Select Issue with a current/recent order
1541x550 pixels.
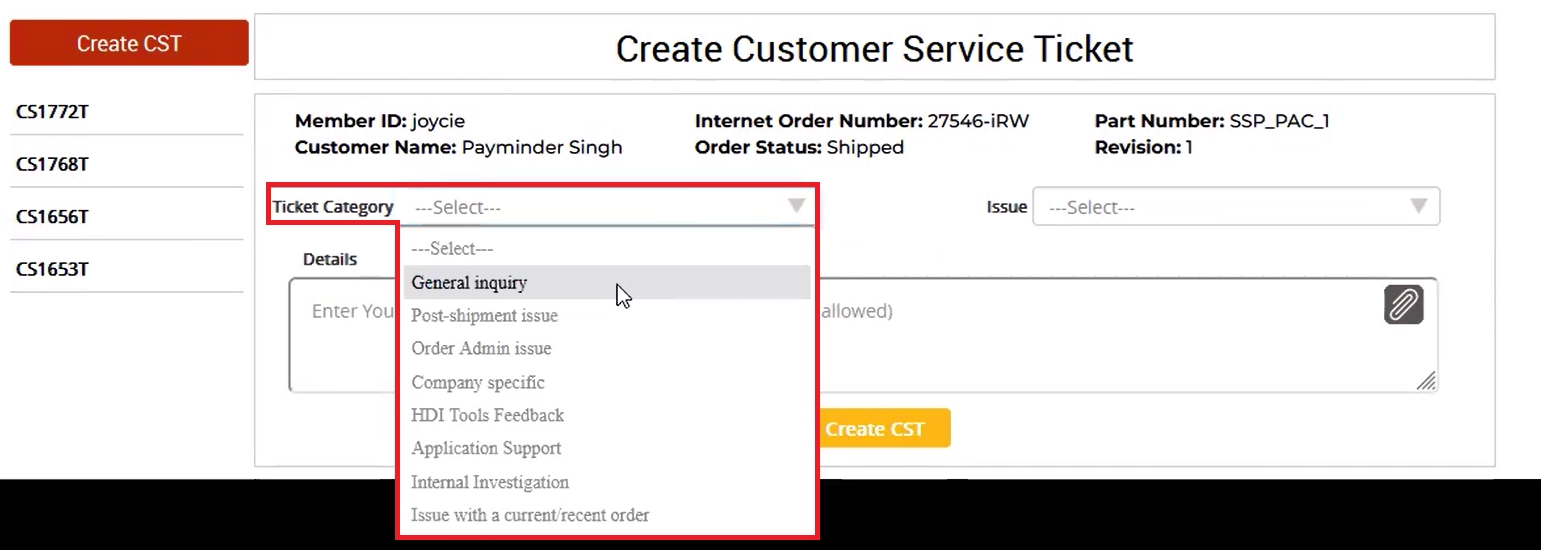coord(607,515)
